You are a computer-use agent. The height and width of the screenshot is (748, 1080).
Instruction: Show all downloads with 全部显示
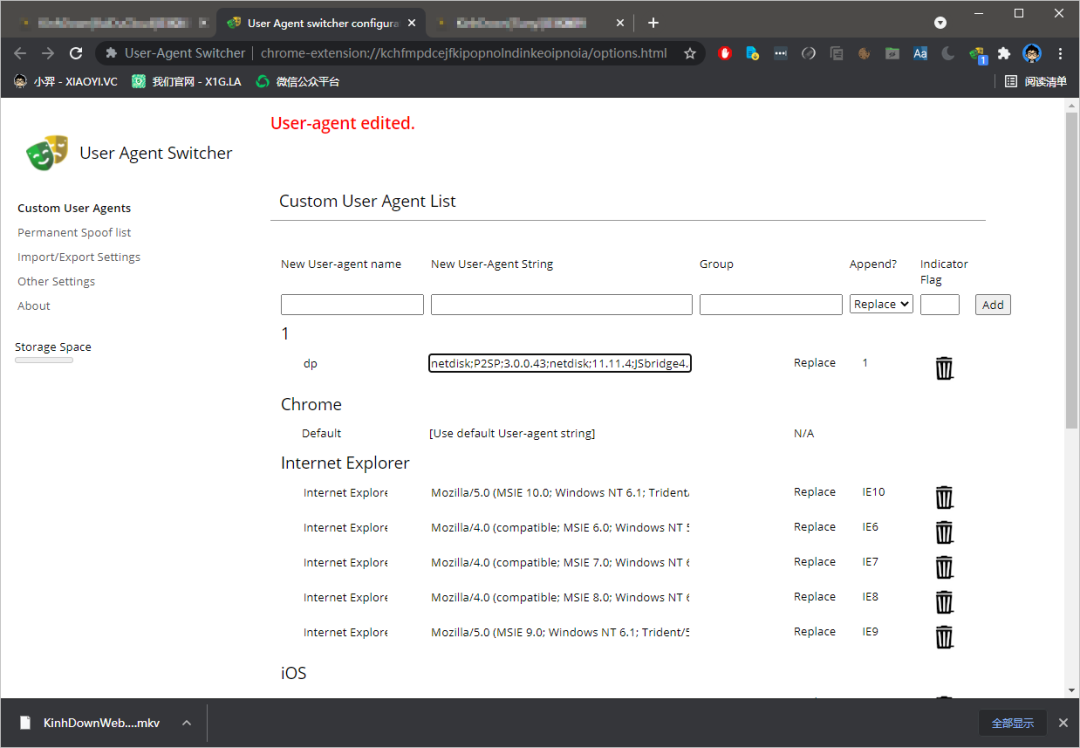click(x=1012, y=723)
